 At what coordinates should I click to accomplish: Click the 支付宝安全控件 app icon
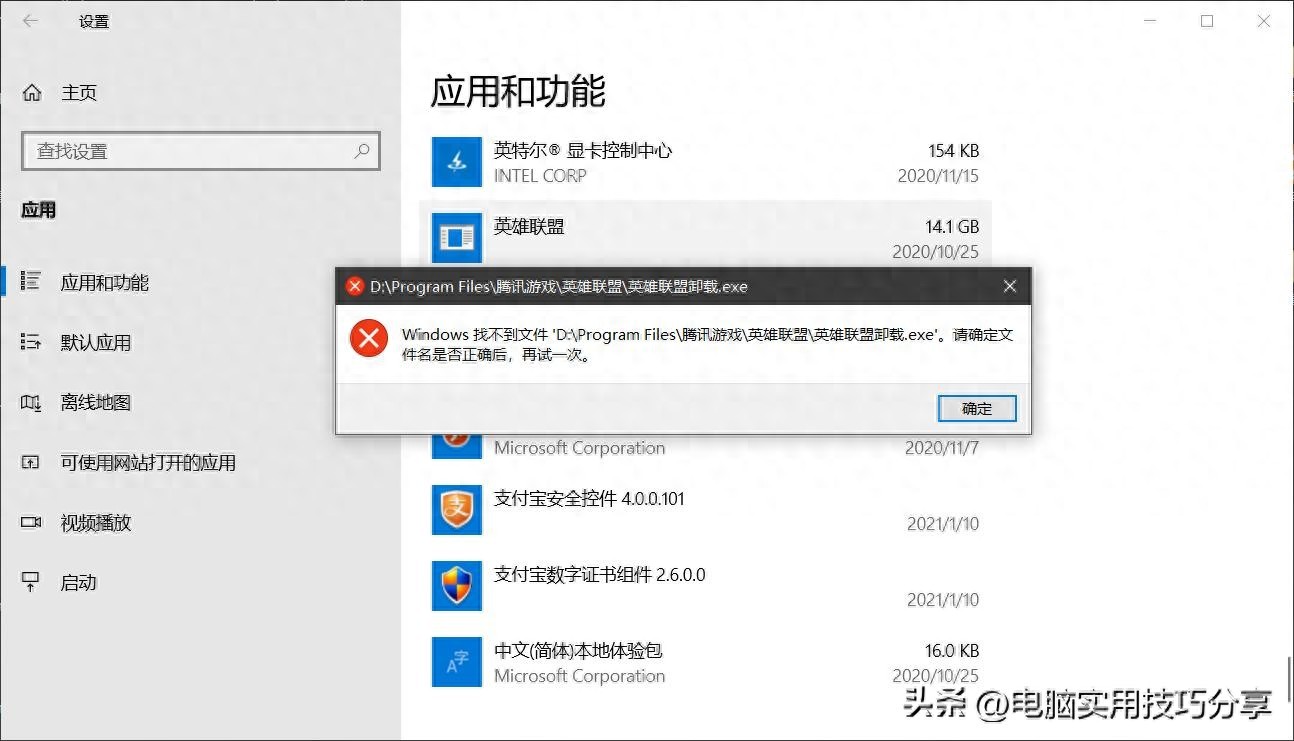pyautogui.click(x=457, y=510)
